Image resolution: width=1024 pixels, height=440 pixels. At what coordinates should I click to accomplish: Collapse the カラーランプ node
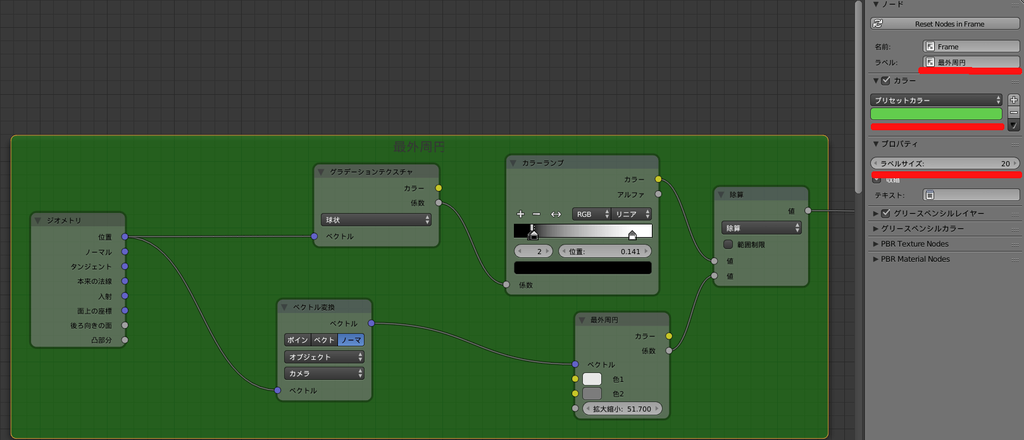[x=514, y=163]
